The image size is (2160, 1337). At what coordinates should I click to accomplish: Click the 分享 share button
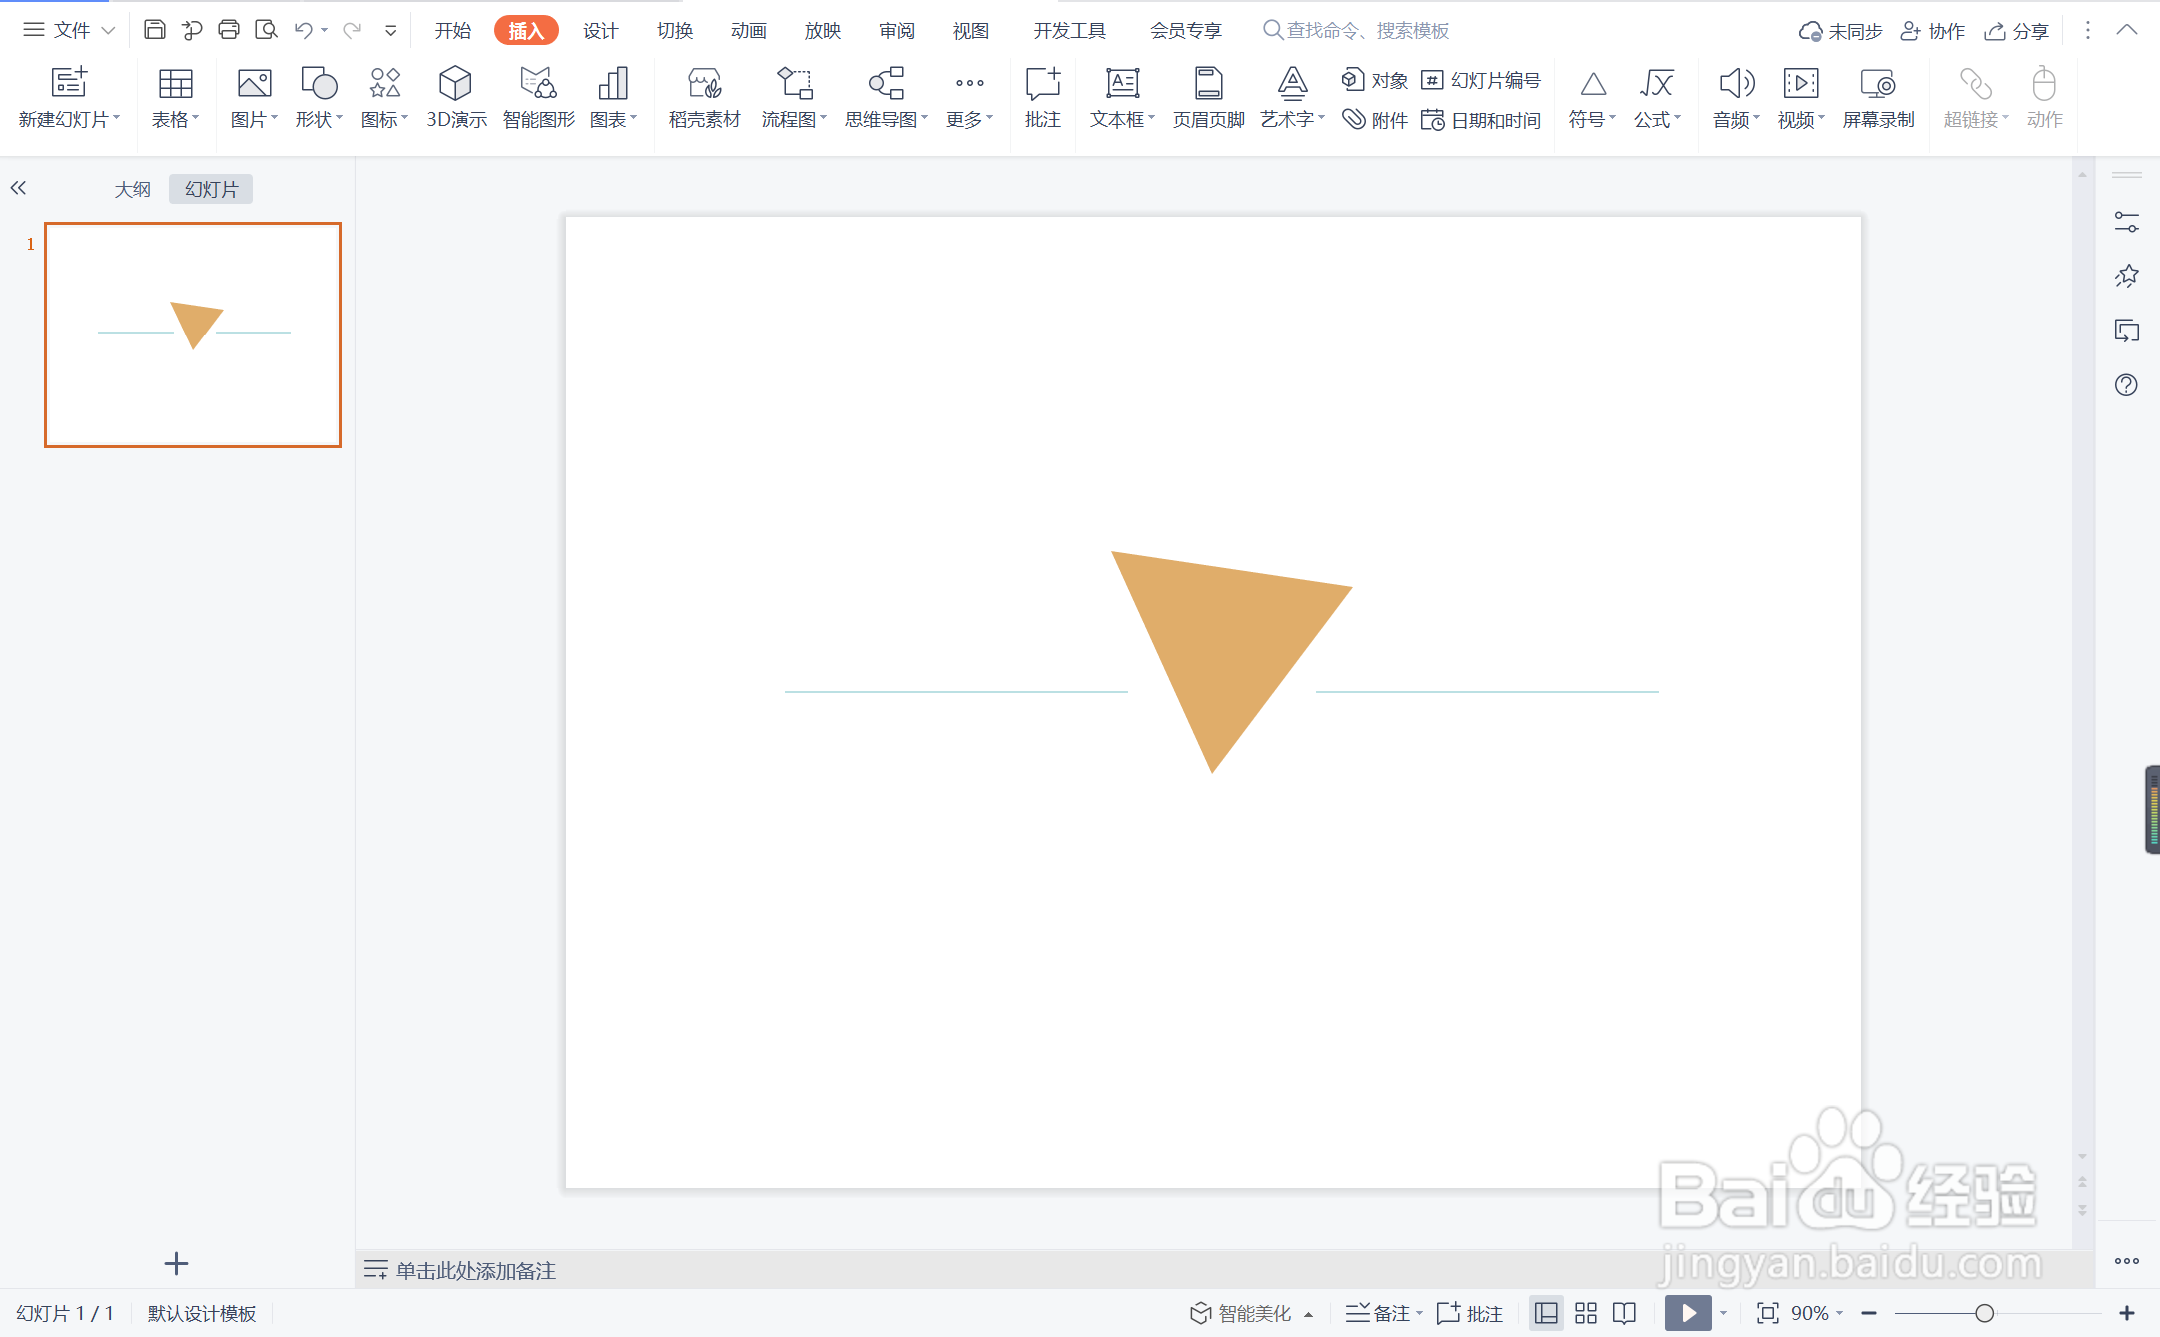[2018, 31]
